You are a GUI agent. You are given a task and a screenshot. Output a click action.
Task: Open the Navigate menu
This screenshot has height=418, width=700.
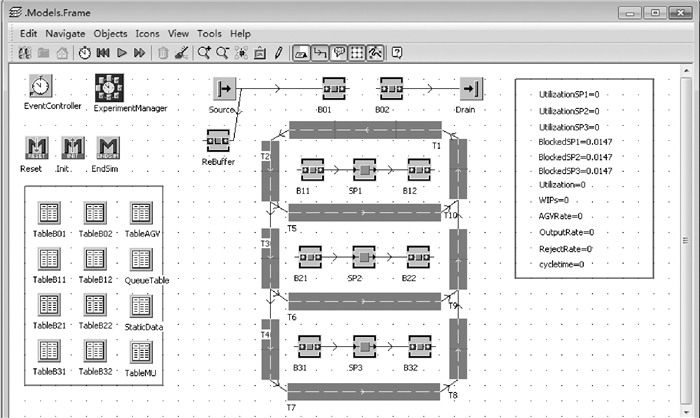point(65,33)
